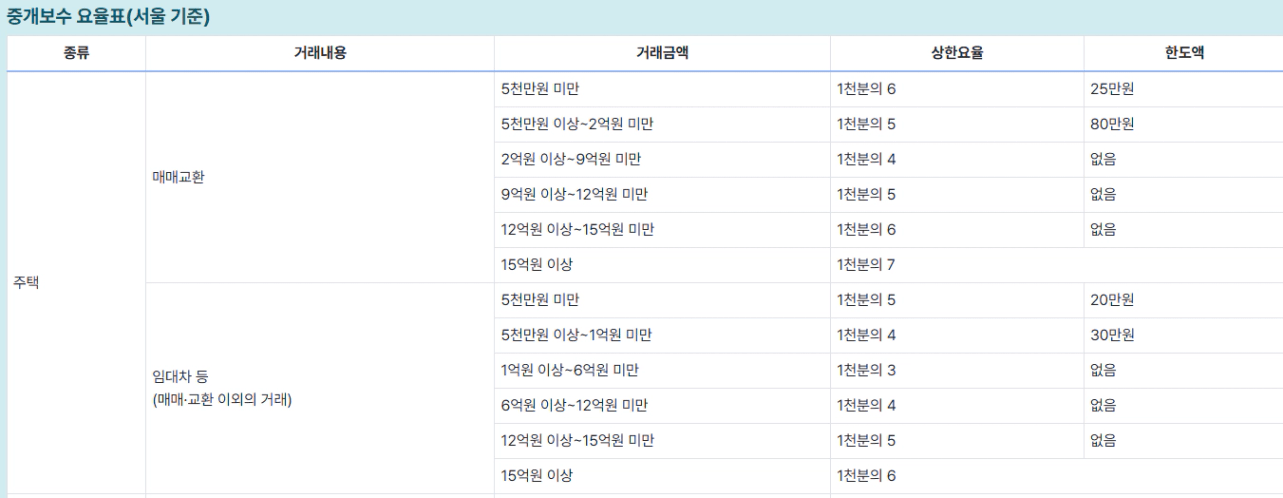Click the 거래금액 column header

(x=662, y=54)
